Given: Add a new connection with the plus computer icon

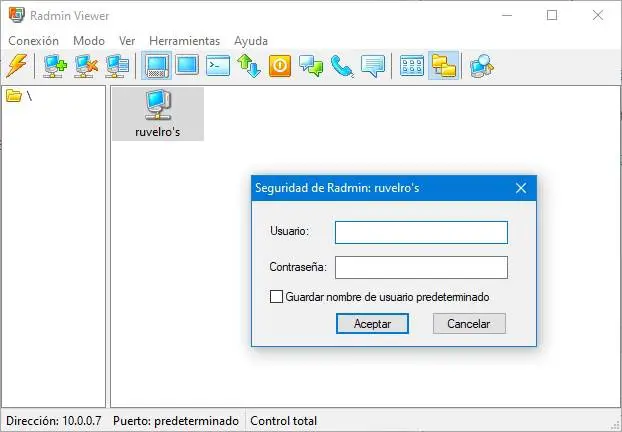Looking at the screenshot, I should click(55, 65).
